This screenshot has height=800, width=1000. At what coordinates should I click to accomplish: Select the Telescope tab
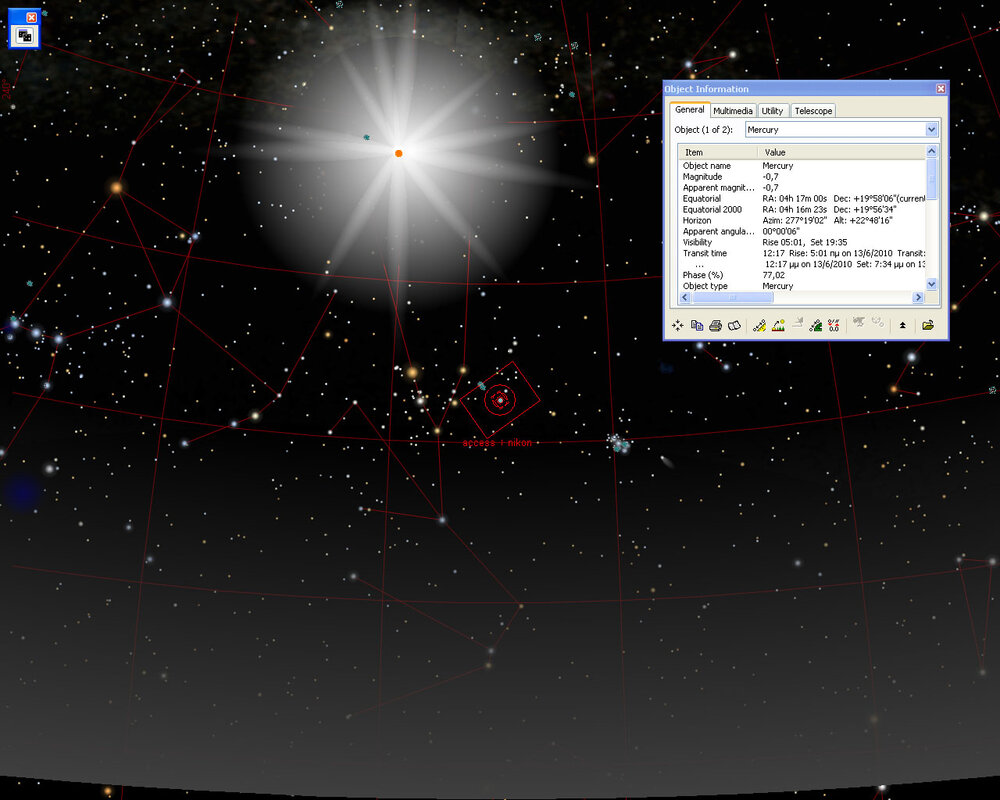pyautogui.click(x=813, y=111)
